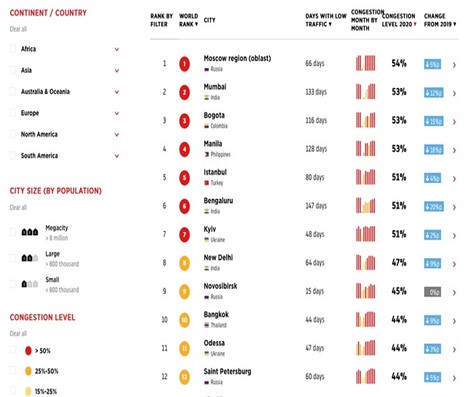The height and width of the screenshot is (397, 467).
Task: Click the Large city size houses icon
Action: tap(30, 258)
